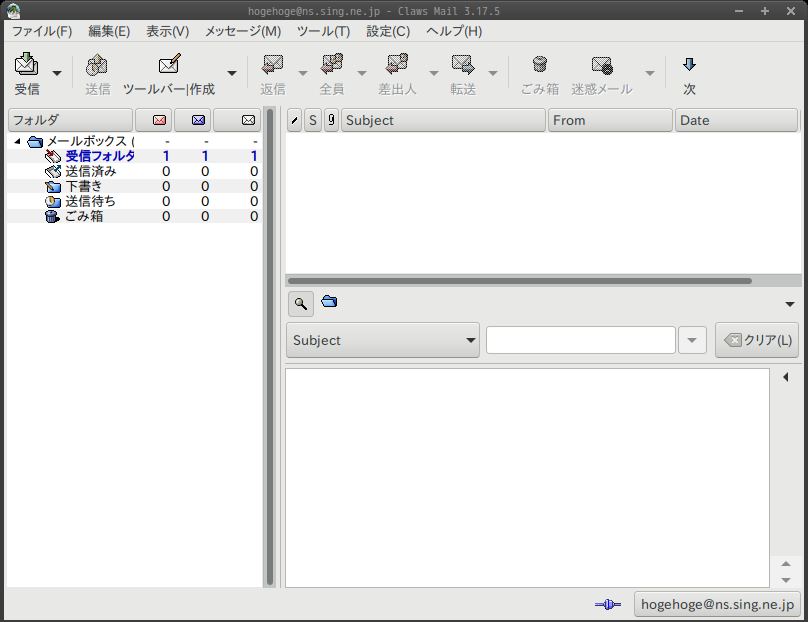Viewport: 808px width, 622px height.
Task: Select the 送信済み sent folder
Action: point(91,171)
